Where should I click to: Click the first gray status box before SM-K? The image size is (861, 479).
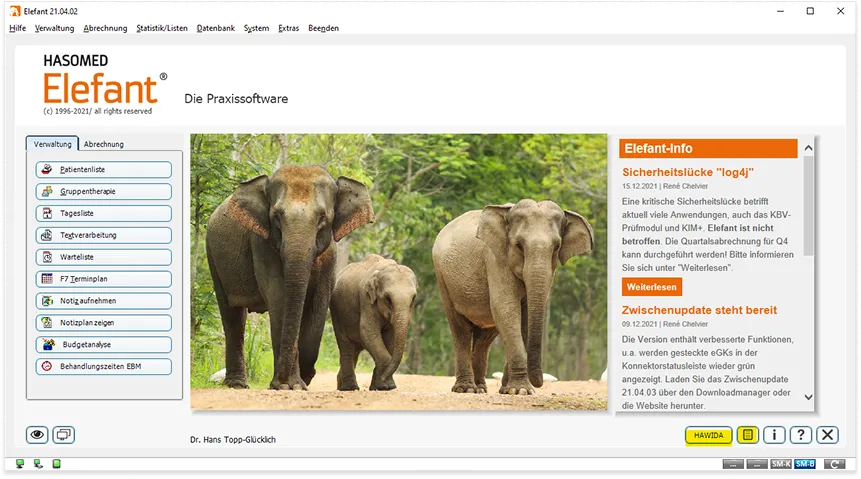point(733,464)
